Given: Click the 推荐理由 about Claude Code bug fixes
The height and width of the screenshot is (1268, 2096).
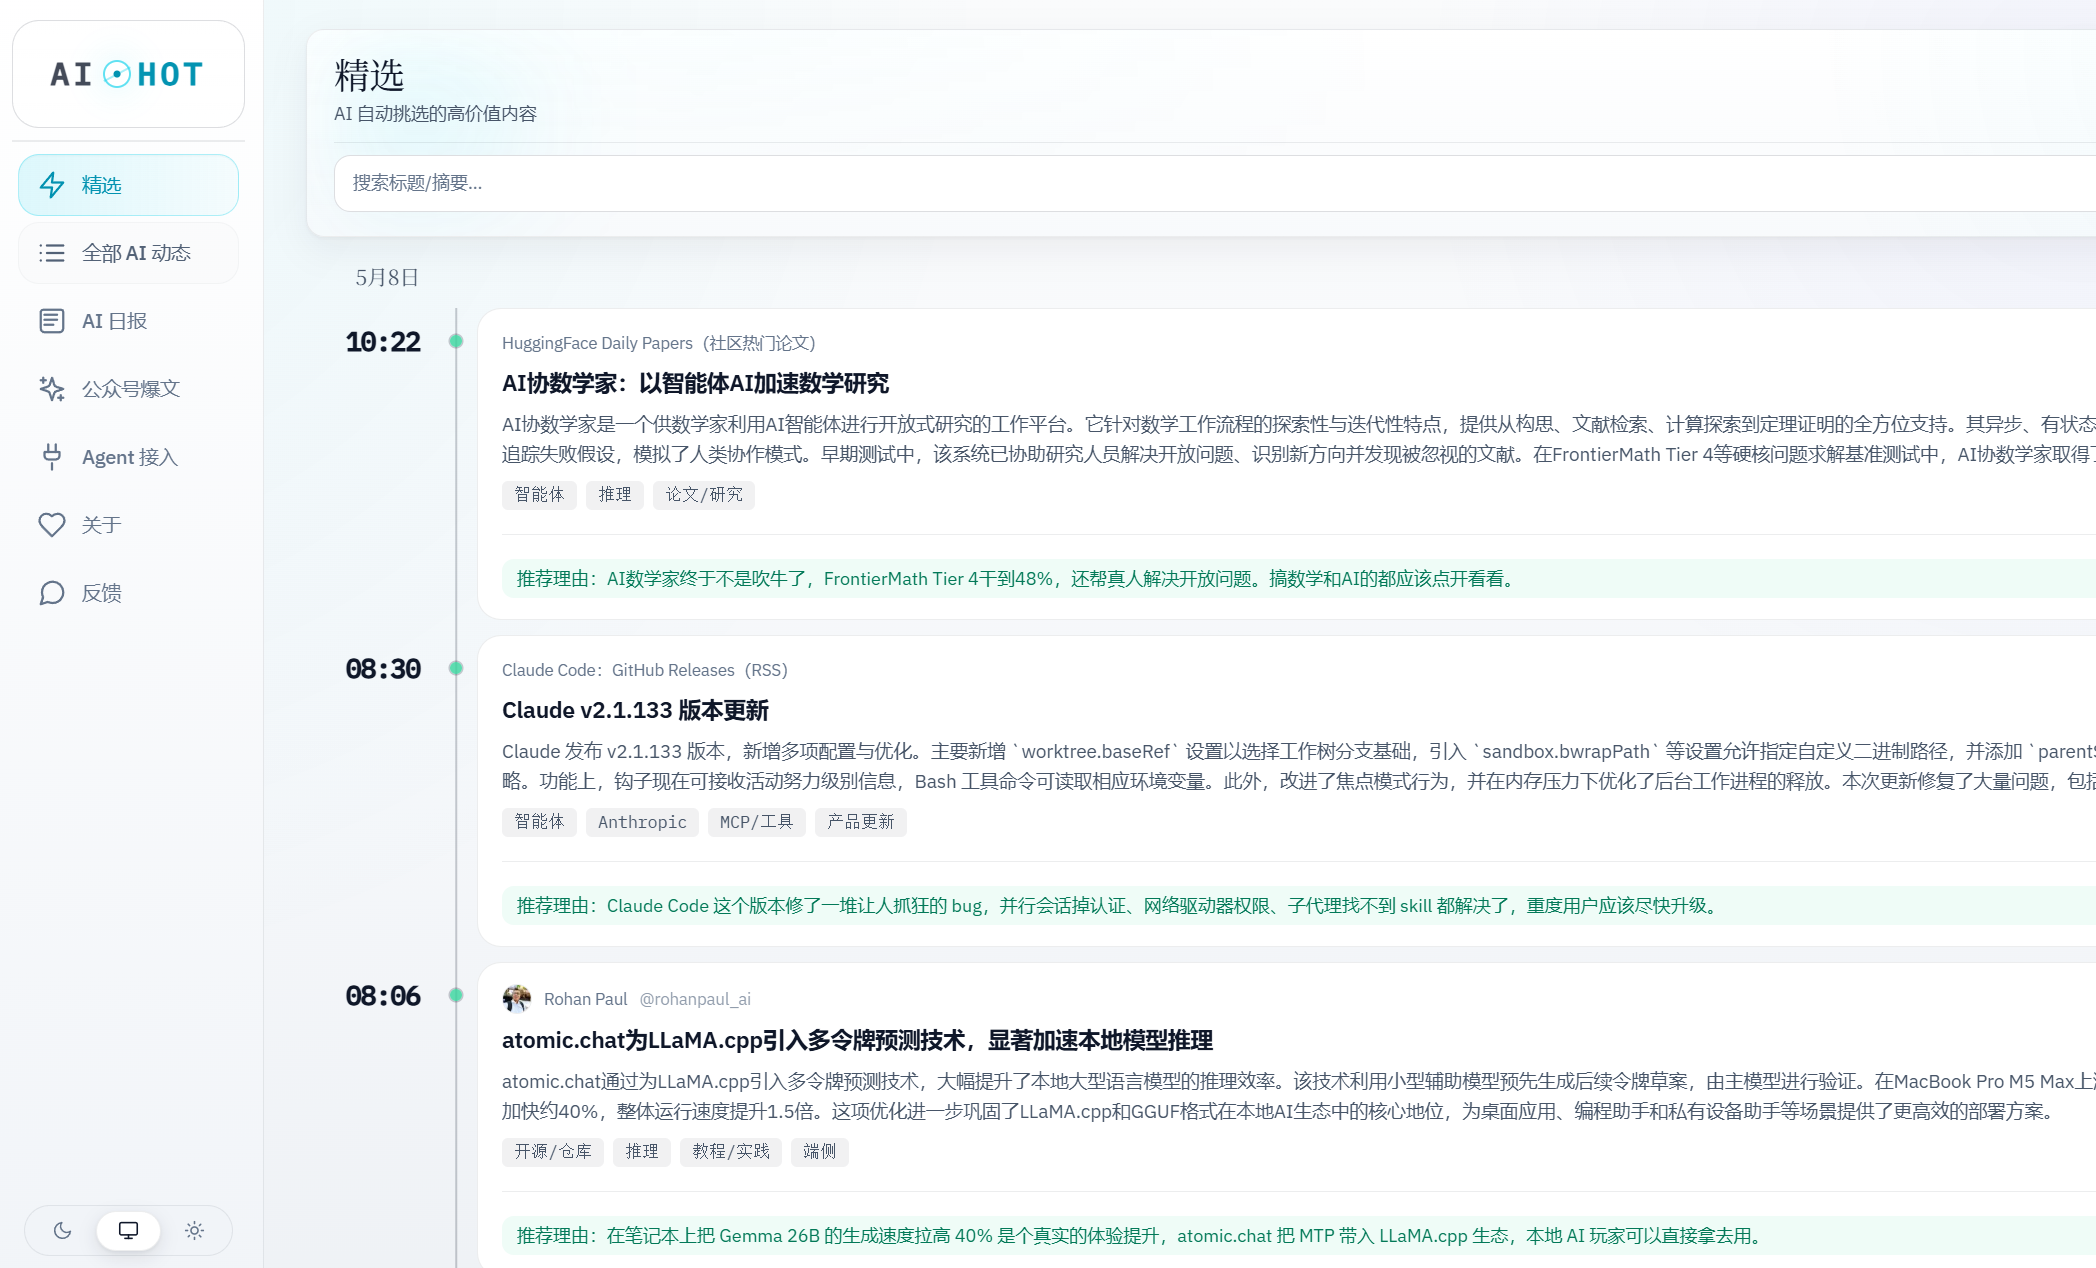Looking at the screenshot, I should click(1298, 906).
